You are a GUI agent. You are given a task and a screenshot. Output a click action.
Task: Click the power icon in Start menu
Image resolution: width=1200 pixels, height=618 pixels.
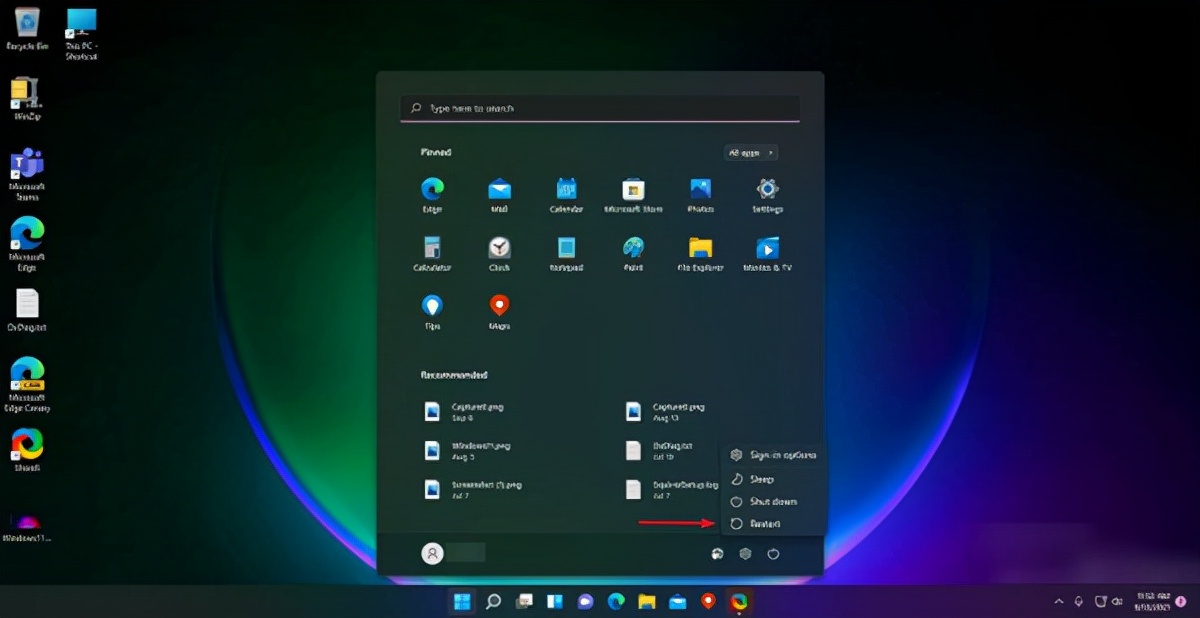[x=773, y=553]
